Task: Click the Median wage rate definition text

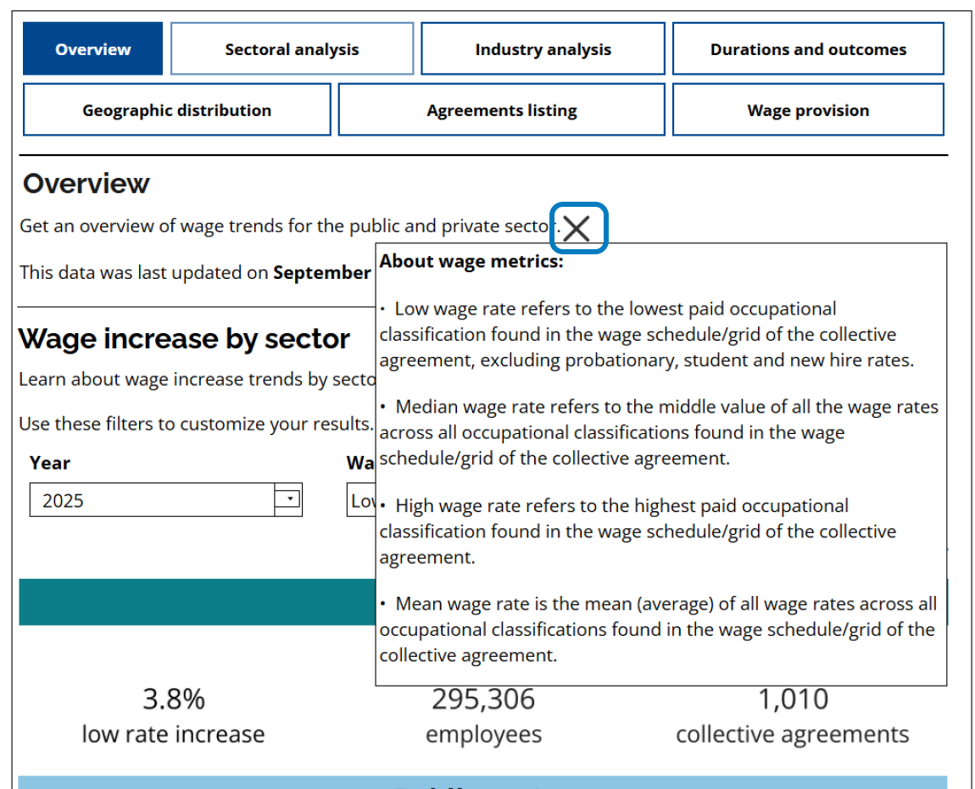Action: pos(658,433)
